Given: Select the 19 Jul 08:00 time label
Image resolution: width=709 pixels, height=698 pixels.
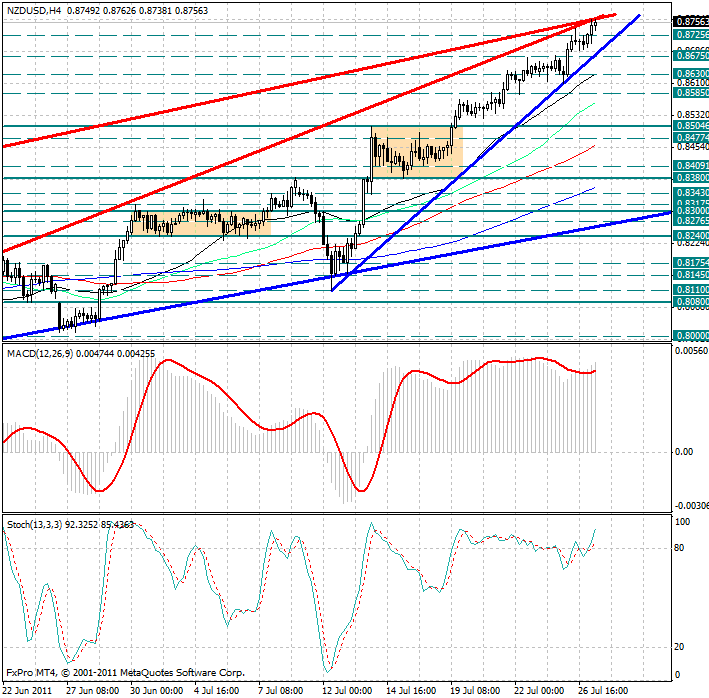Looking at the screenshot, I should (475, 691).
